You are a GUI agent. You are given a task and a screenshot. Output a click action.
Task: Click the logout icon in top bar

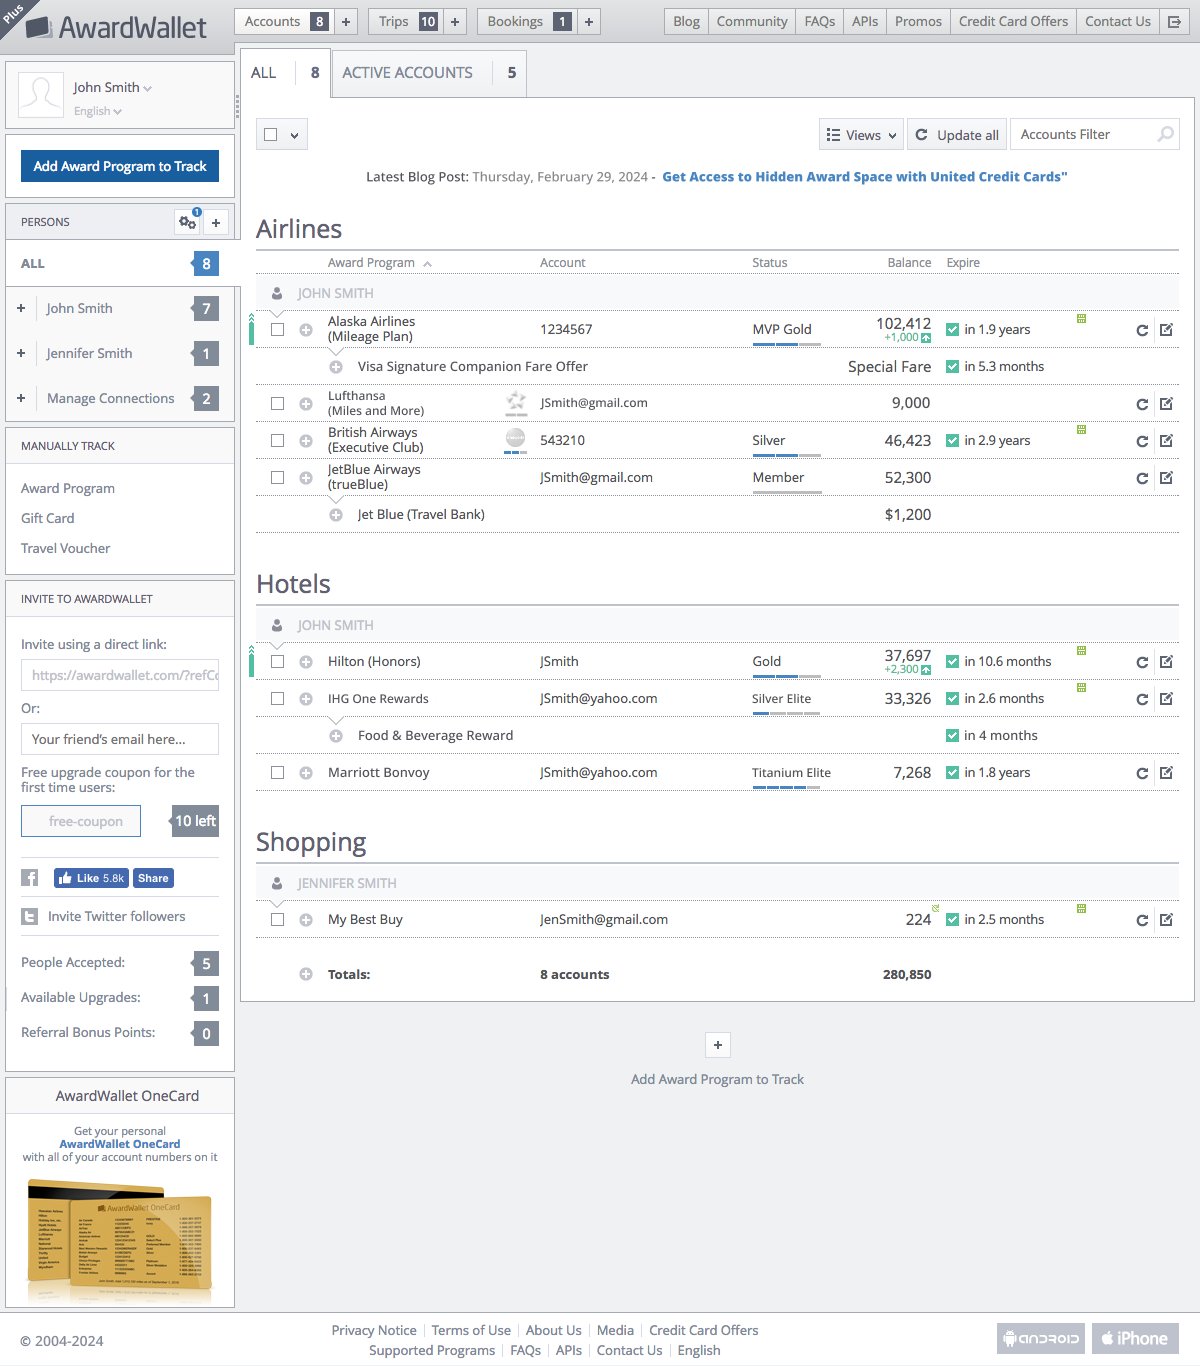pos(1175,22)
